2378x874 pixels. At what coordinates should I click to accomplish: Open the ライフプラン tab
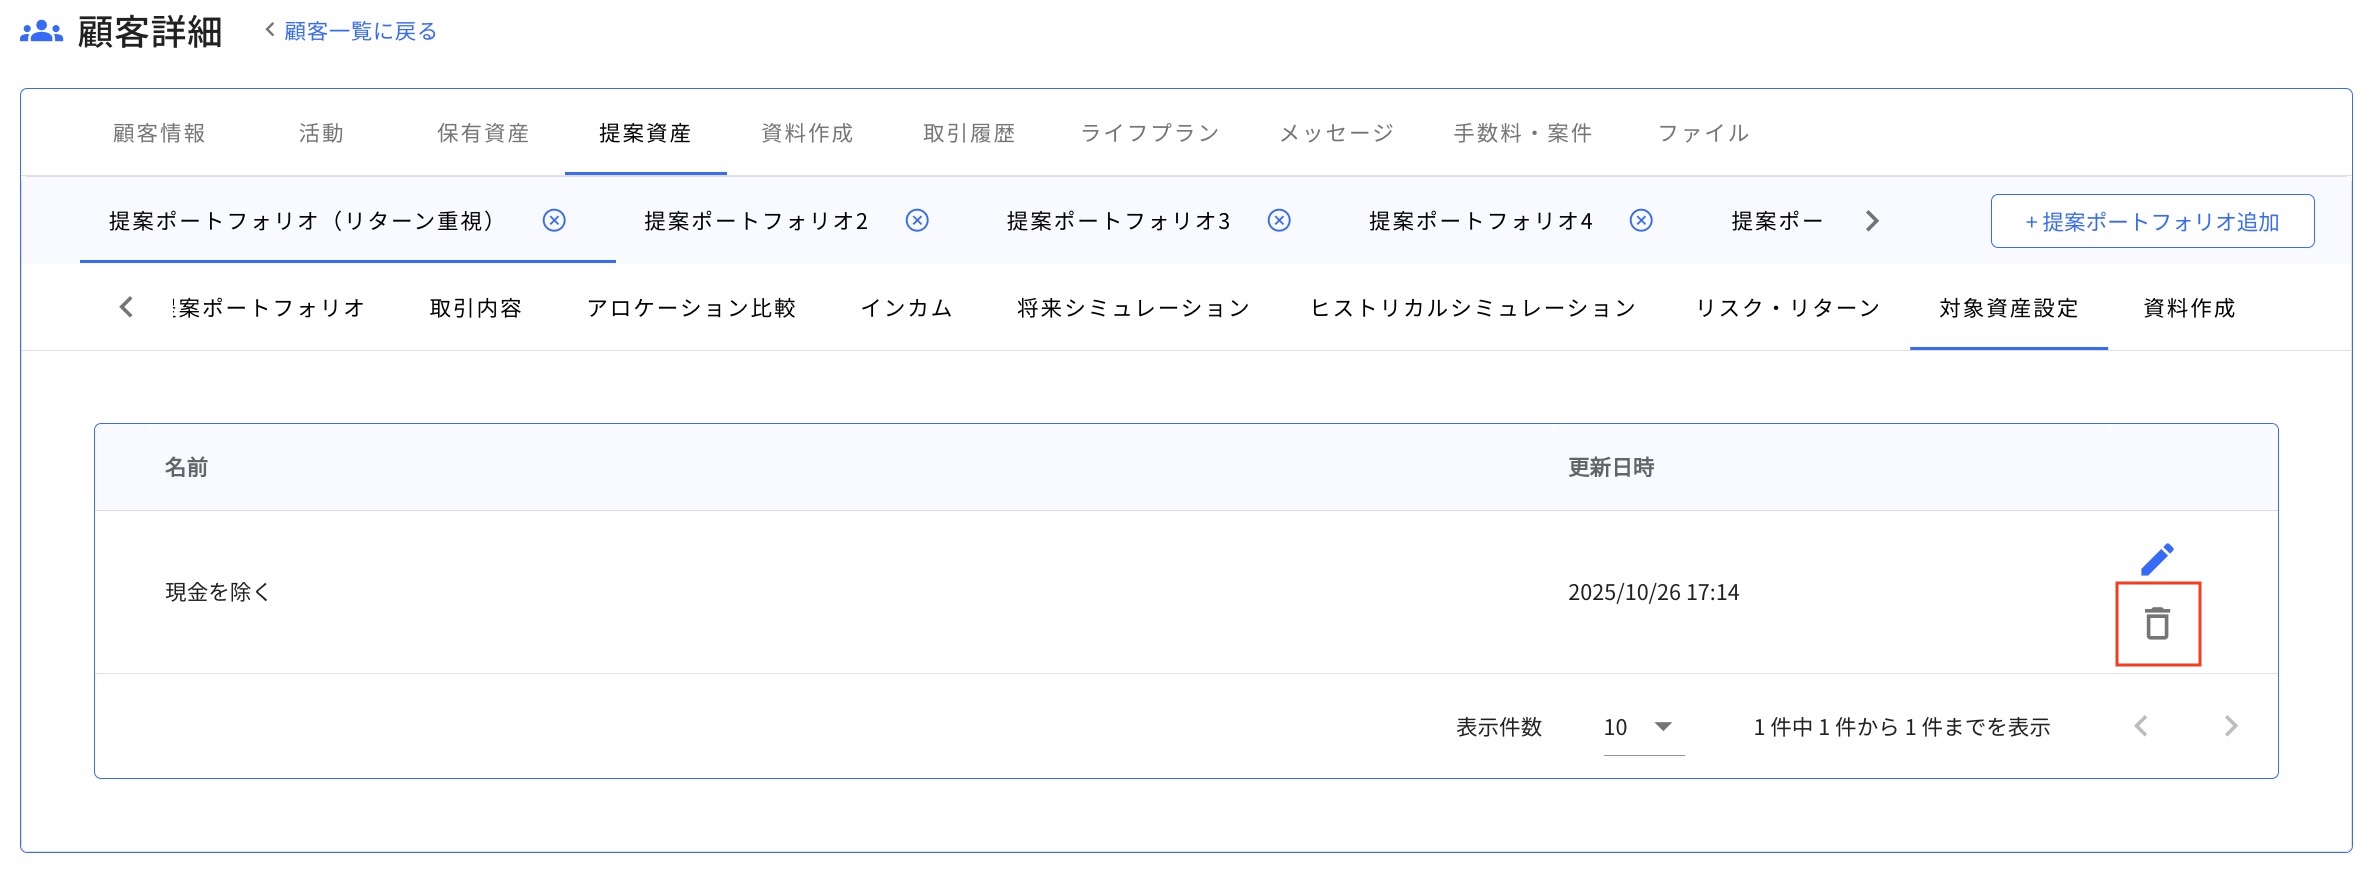tap(1150, 132)
